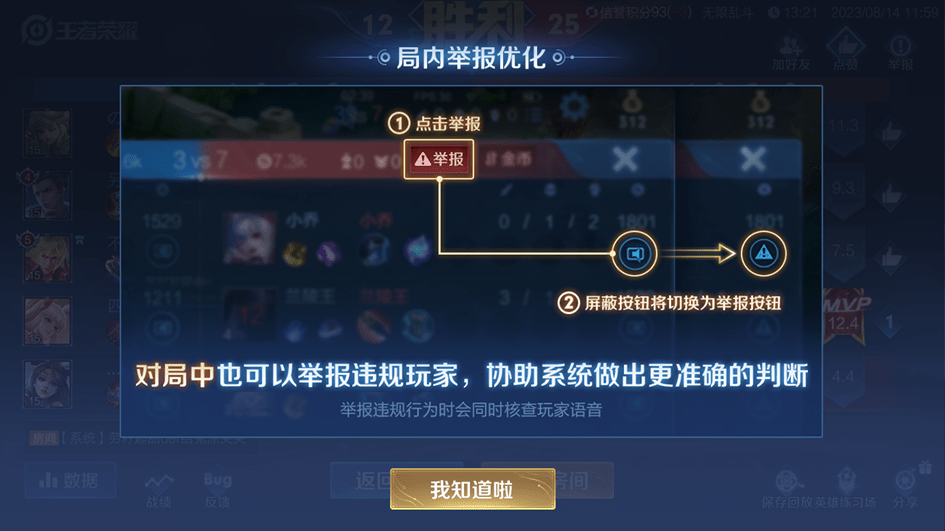Image resolution: width=945 pixels, height=531 pixels.
Task: Open the 数据 statistics tab
Action: (x=70, y=480)
